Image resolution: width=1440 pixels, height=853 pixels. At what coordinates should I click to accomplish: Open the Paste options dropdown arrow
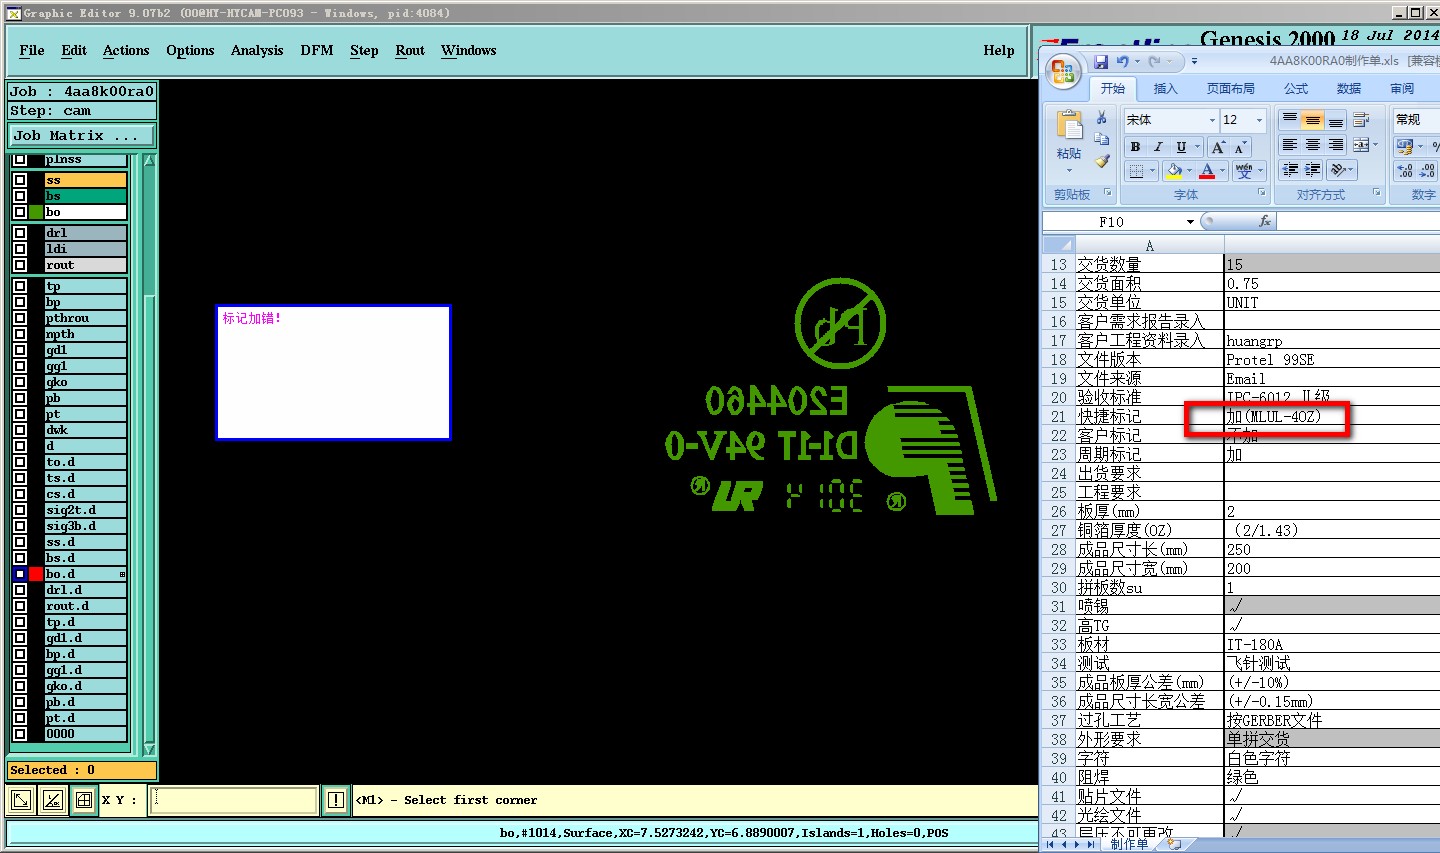1069,169
